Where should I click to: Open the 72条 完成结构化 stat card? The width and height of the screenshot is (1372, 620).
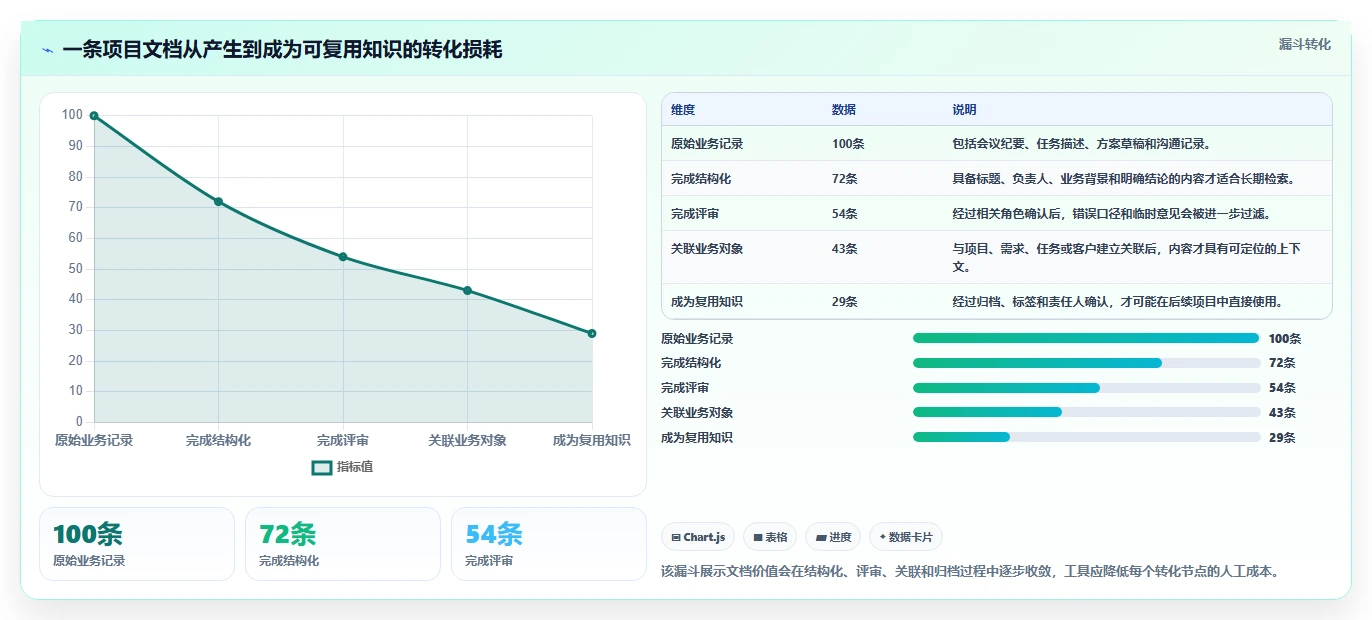[x=343, y=544]
